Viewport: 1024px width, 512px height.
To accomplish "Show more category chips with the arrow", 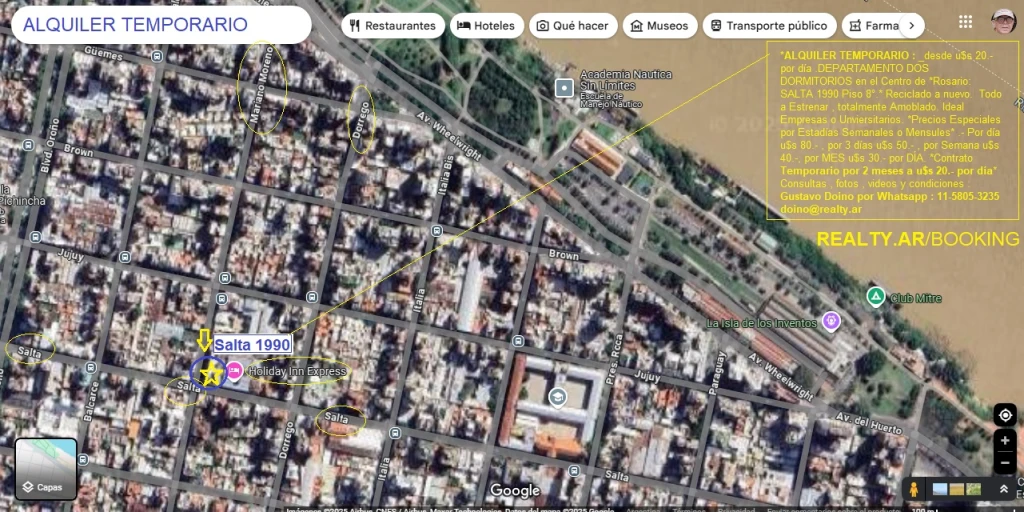I will (912, 26).
